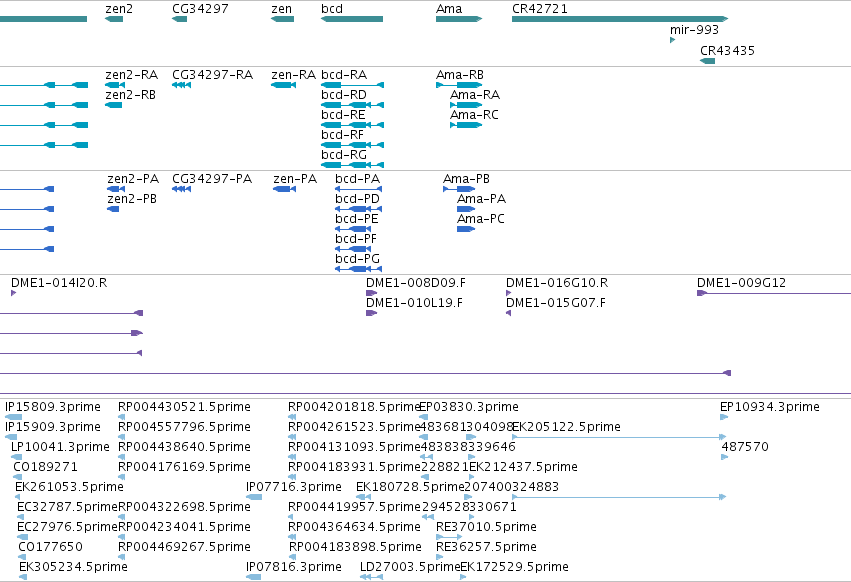Viewport: 851px width, 582px height.
Task: Choose the RP004176169.5prime EST
Action: pos(122,477)
